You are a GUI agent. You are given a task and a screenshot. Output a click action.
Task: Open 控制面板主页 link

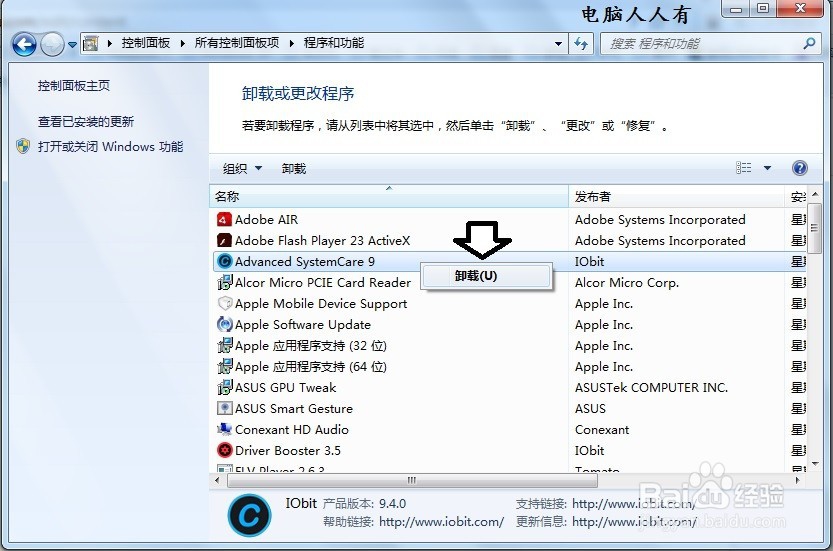[x=74, y=86]
